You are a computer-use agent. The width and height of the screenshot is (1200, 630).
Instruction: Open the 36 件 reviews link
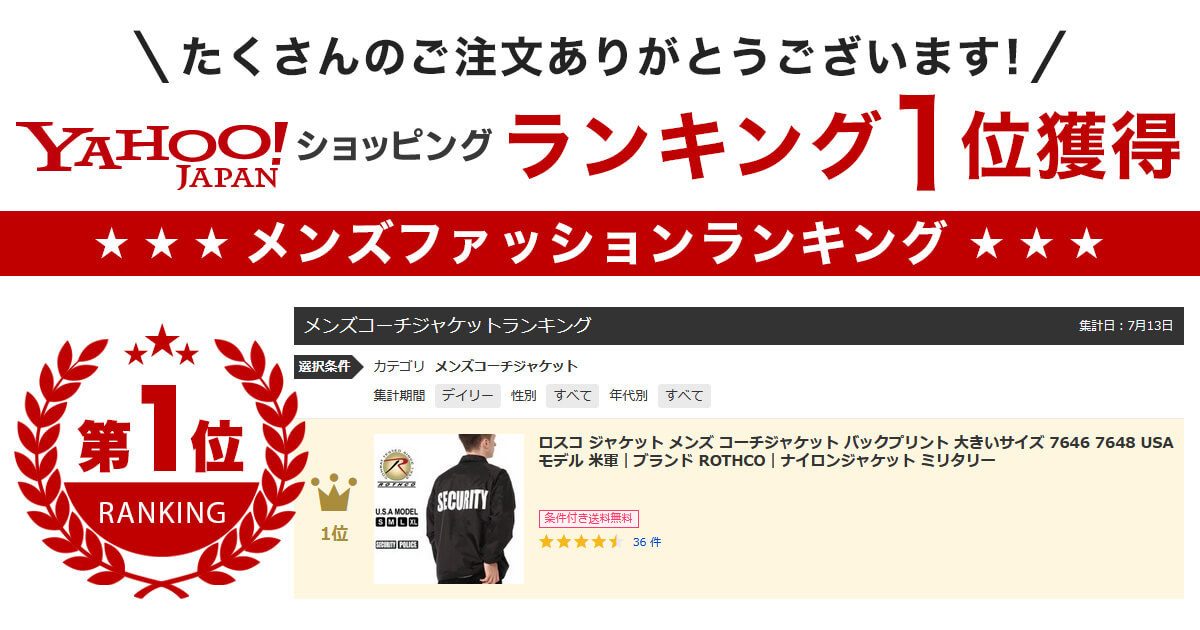pos(647,542)
